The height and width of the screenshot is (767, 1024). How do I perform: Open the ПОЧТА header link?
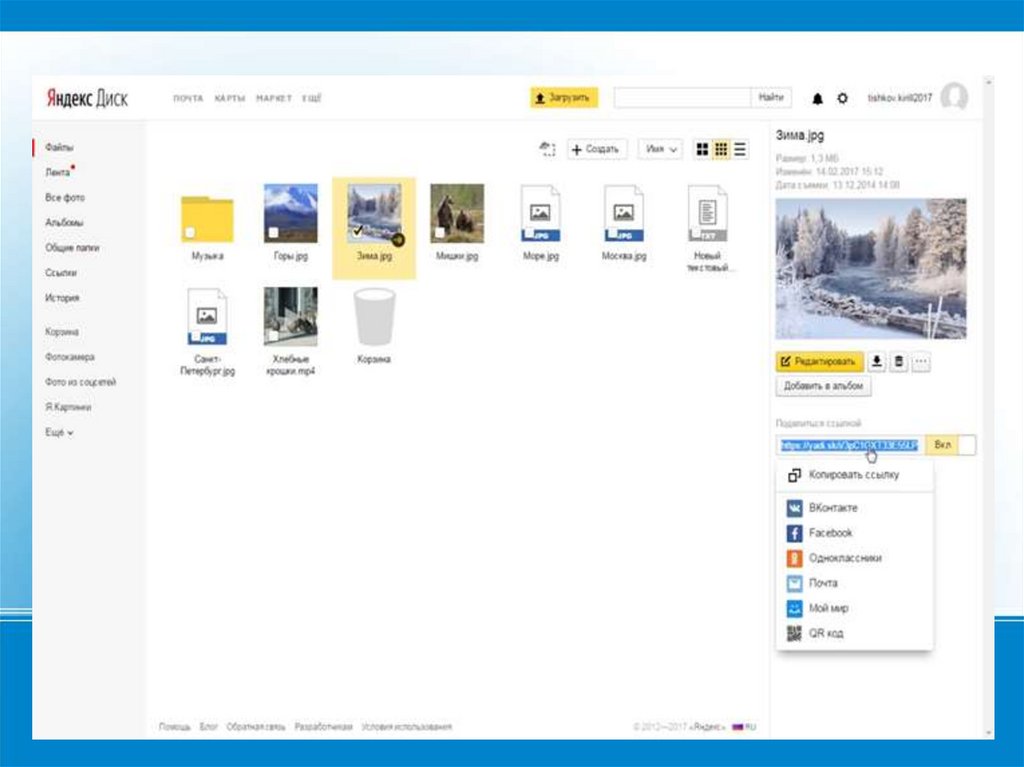(x=188, y=98)
